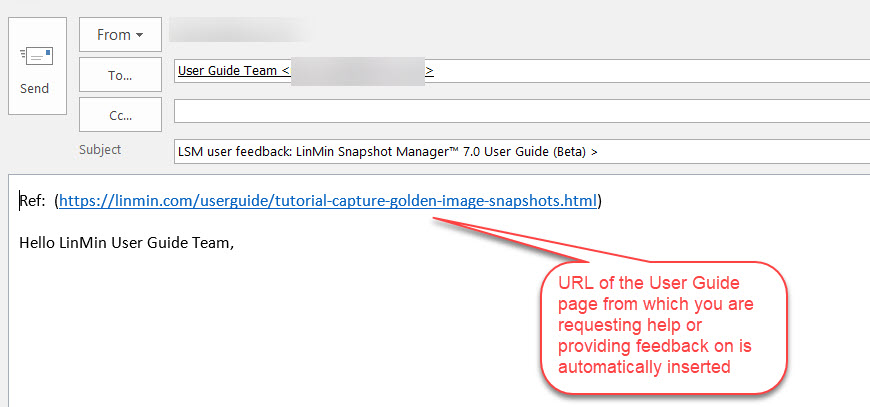Place cursor on the Hello LinMin greeting line

126,241
